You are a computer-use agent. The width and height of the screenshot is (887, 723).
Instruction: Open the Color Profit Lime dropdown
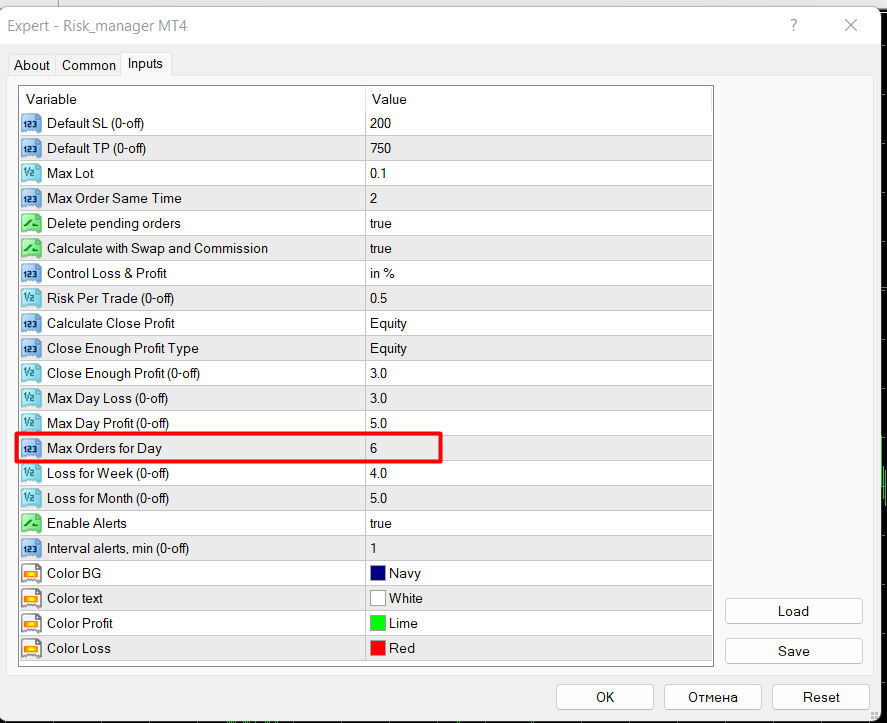point(539,623)
